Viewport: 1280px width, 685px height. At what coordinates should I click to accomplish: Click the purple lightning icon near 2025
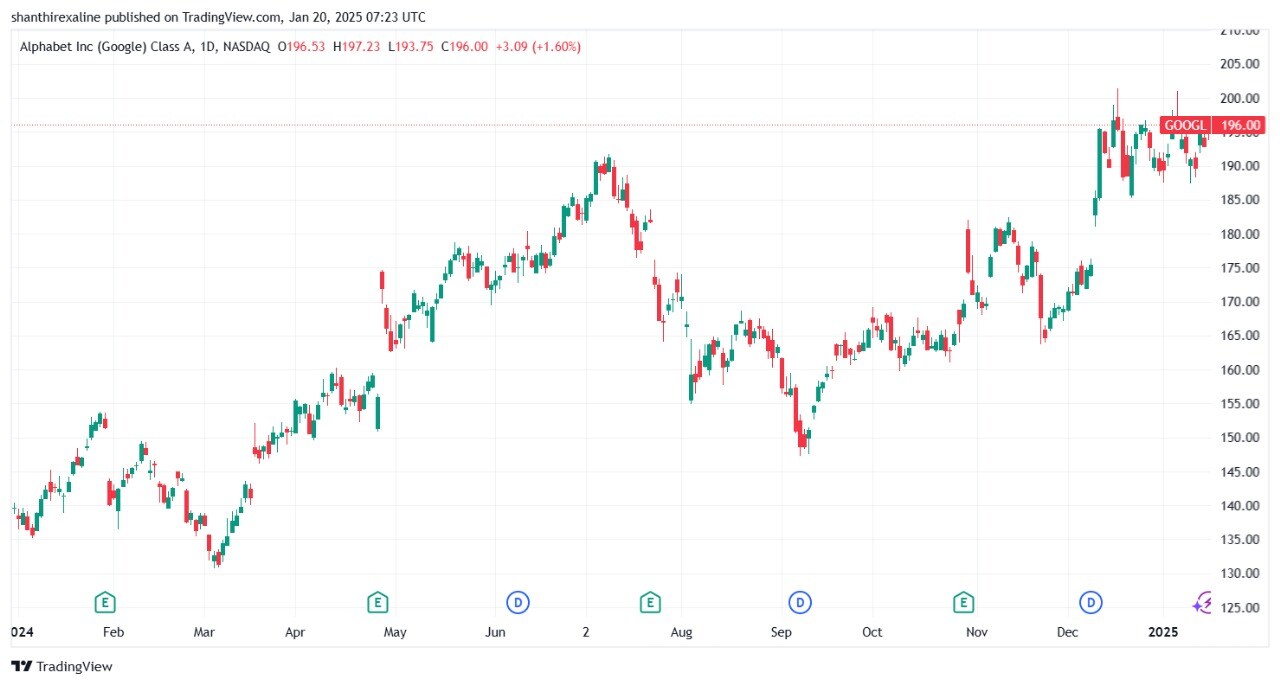coord(1203,602)
